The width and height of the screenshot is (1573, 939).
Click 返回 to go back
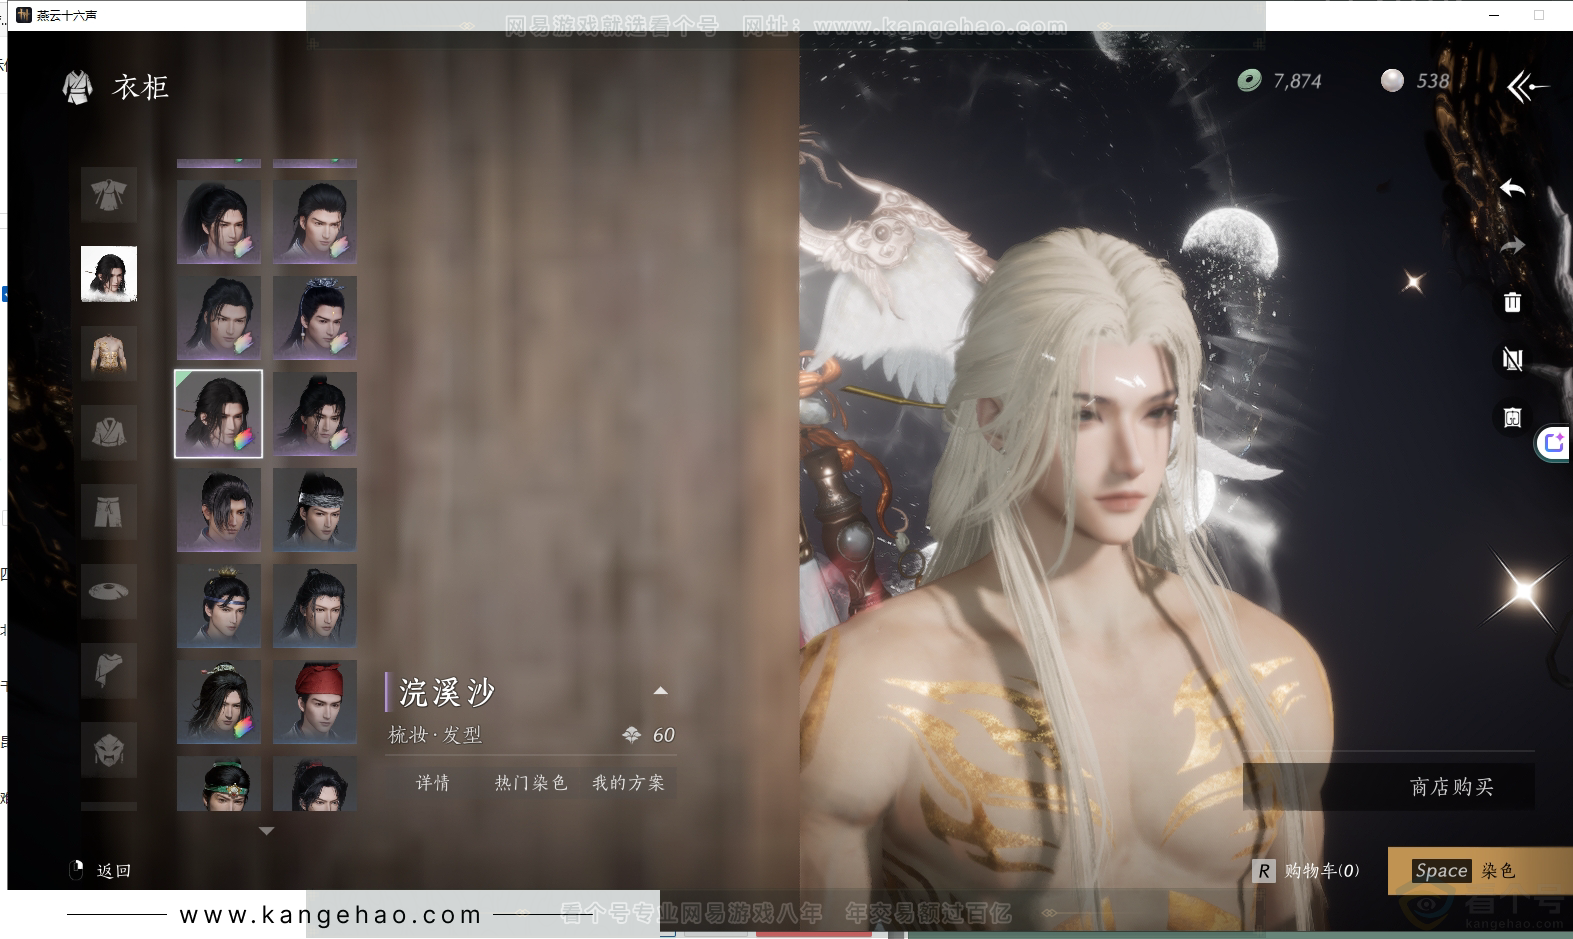coord(114,871)
